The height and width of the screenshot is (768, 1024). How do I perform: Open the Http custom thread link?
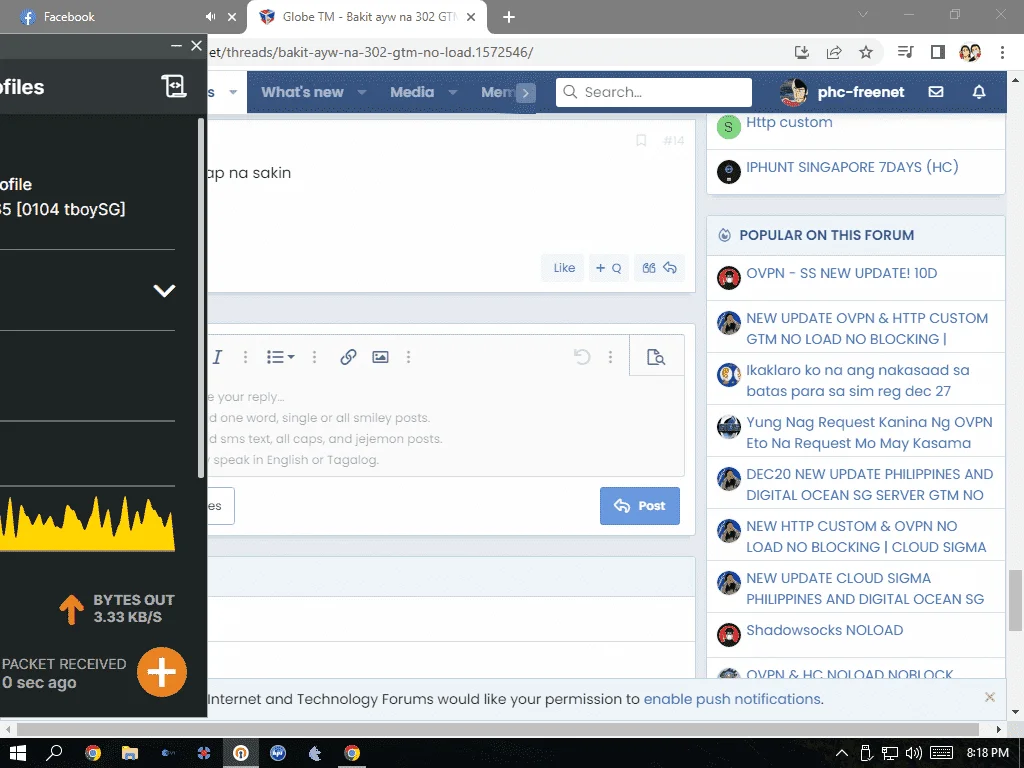click(789, 122)
